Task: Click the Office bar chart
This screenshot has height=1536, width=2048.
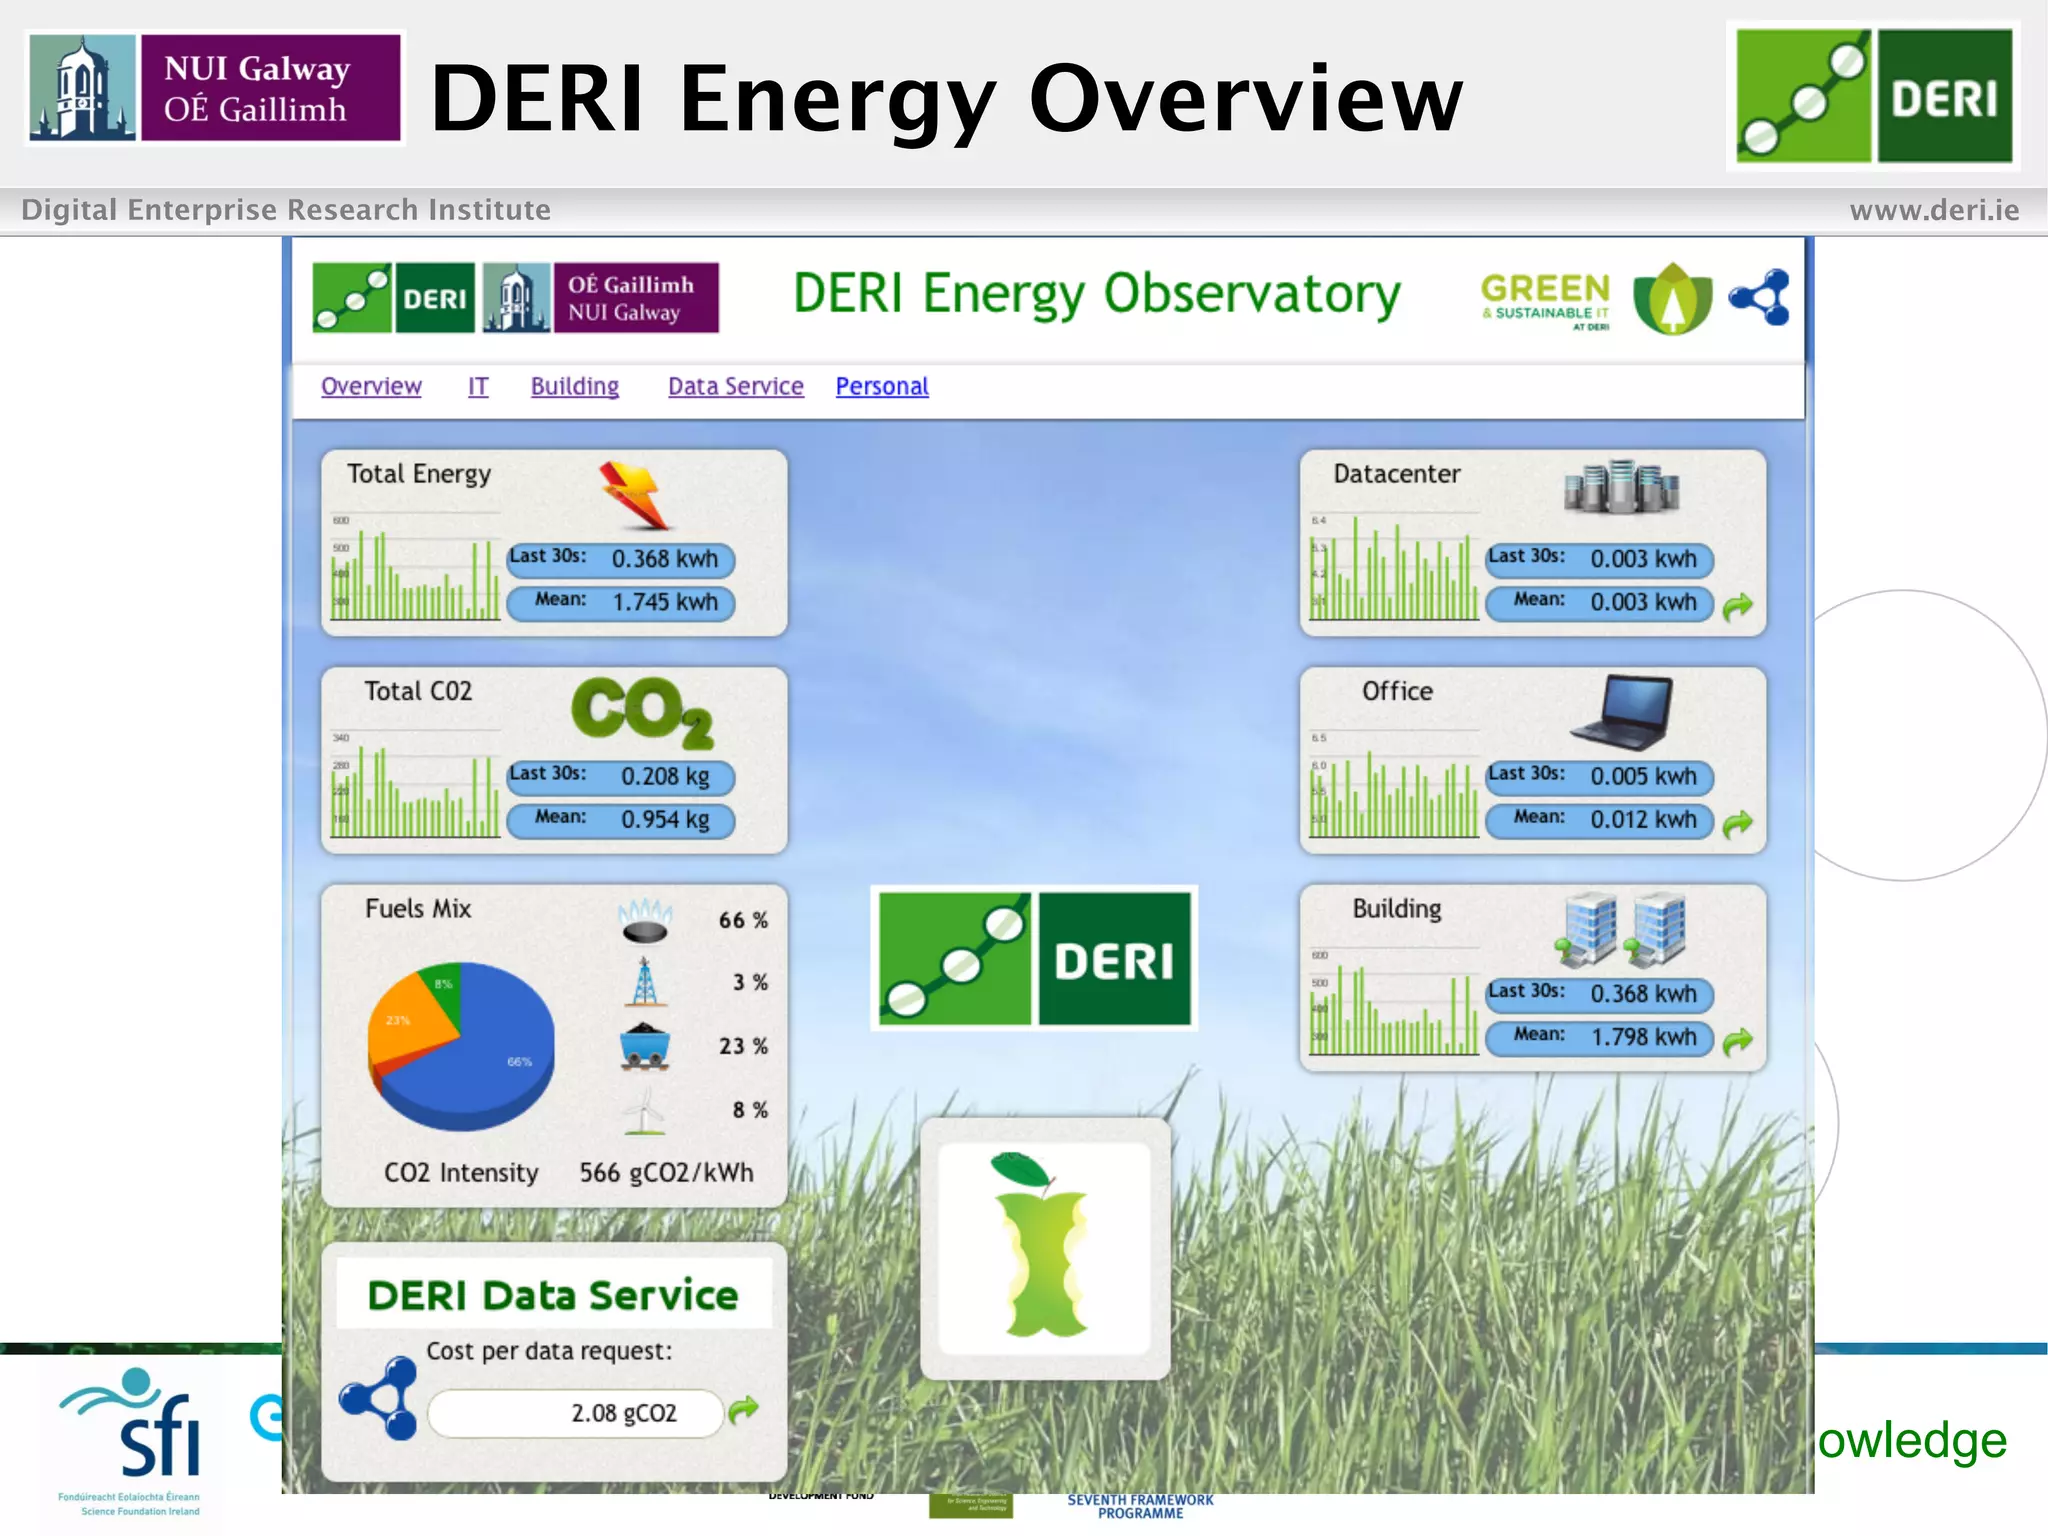Action: (x=1394, y=785)
